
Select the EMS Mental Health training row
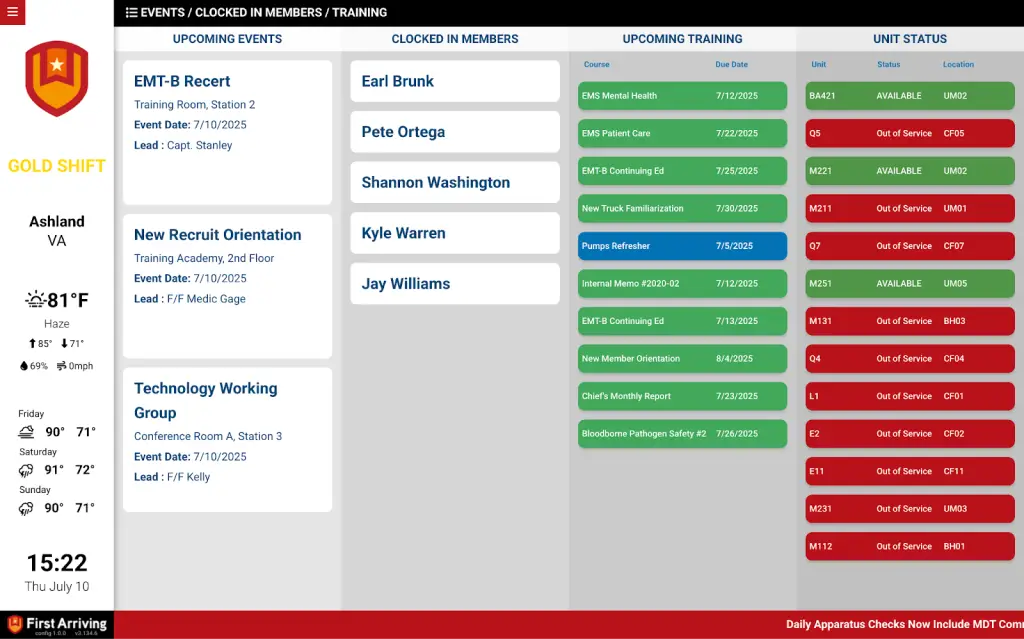coord(682,96)
